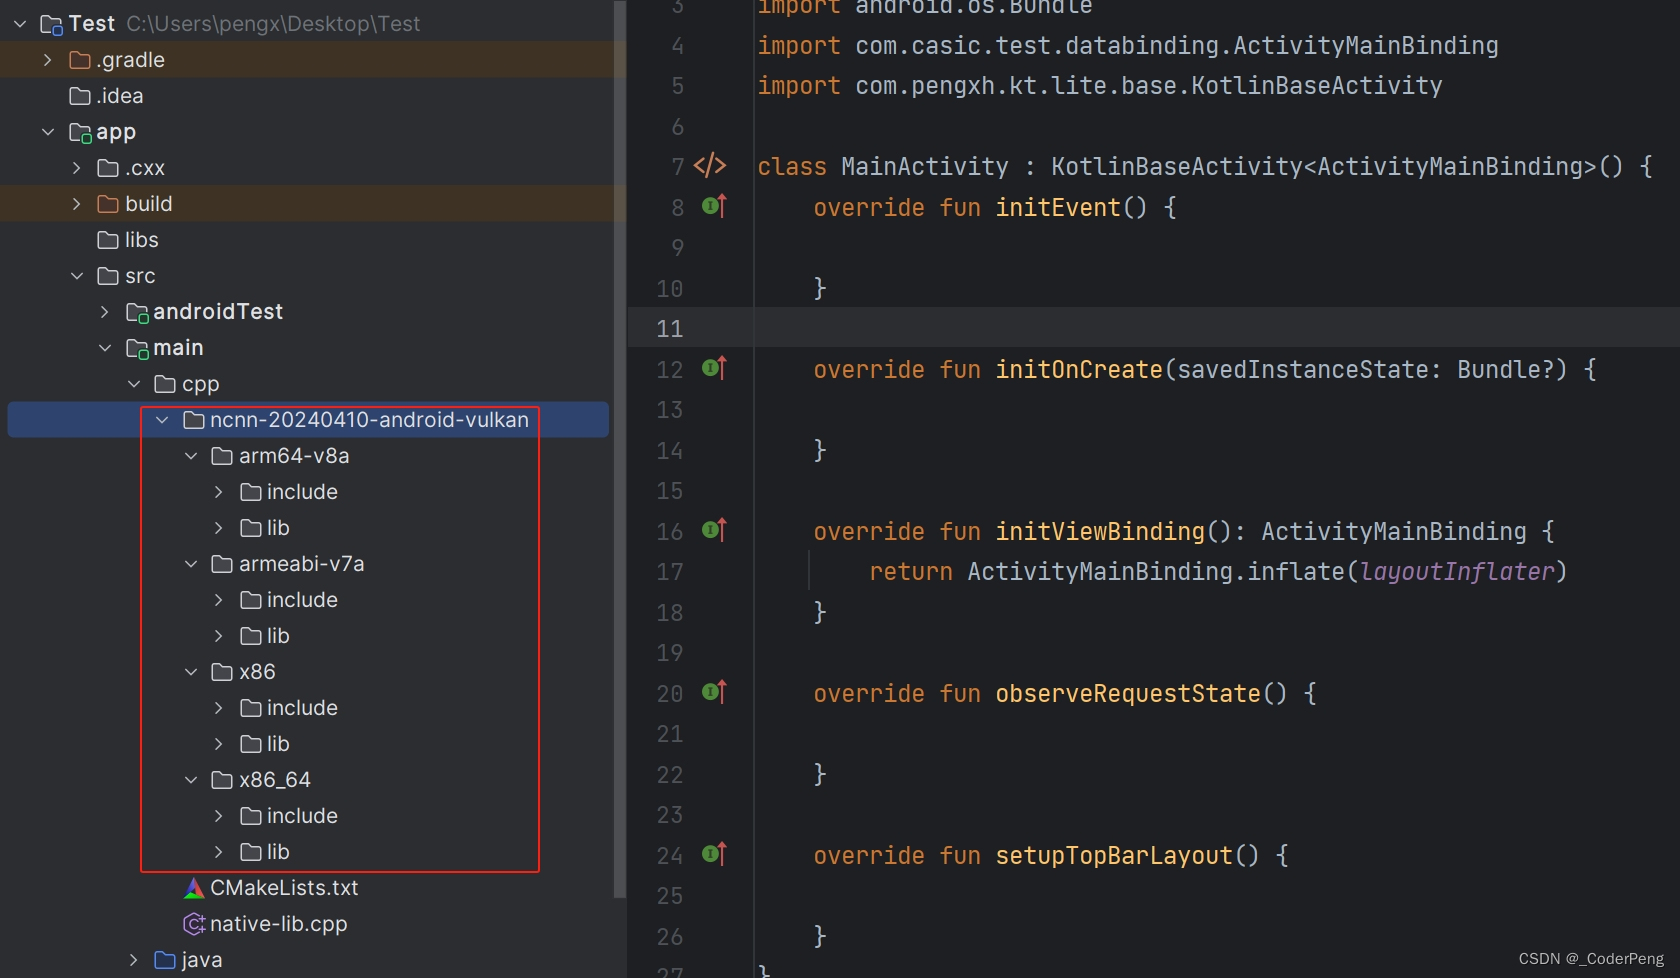
Task: Expand the build folder chevron
Action: tap(77, 204)
